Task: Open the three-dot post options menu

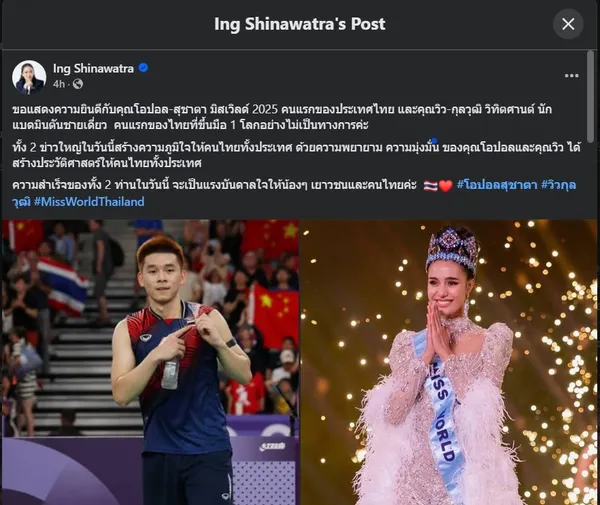Action: (571, 76)
